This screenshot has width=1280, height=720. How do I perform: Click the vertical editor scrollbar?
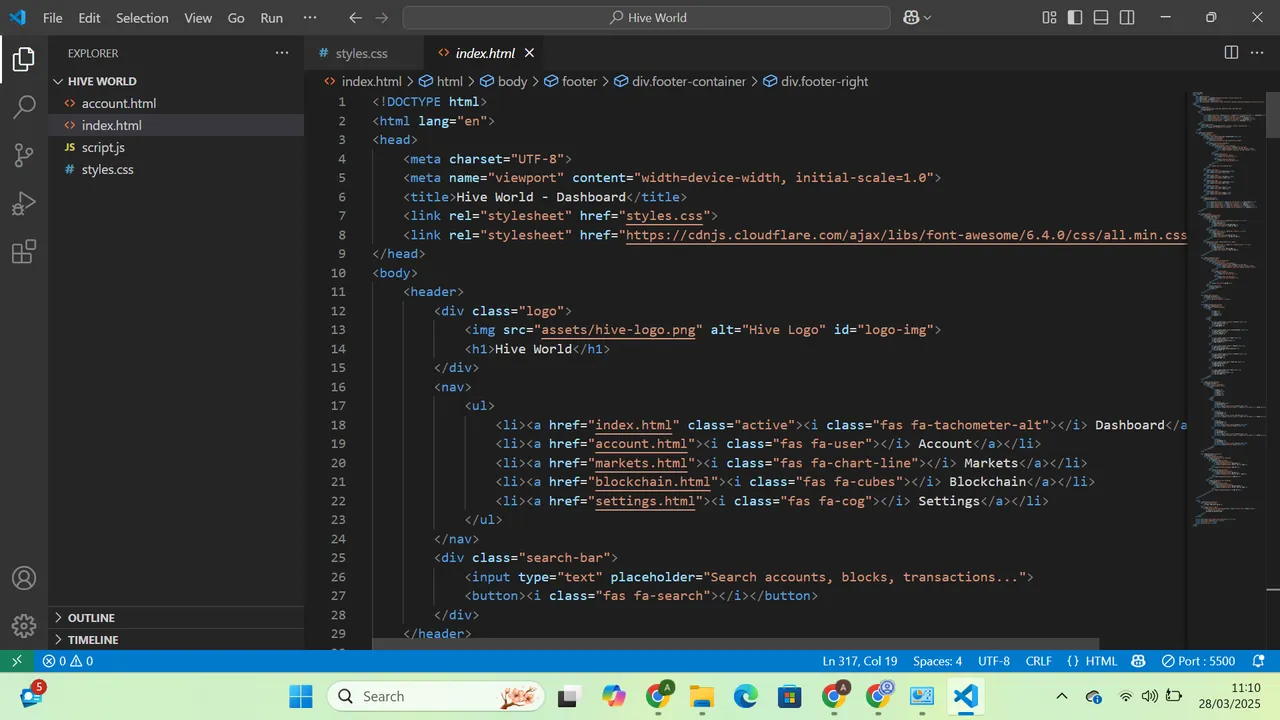click(x=1273, y=115)
